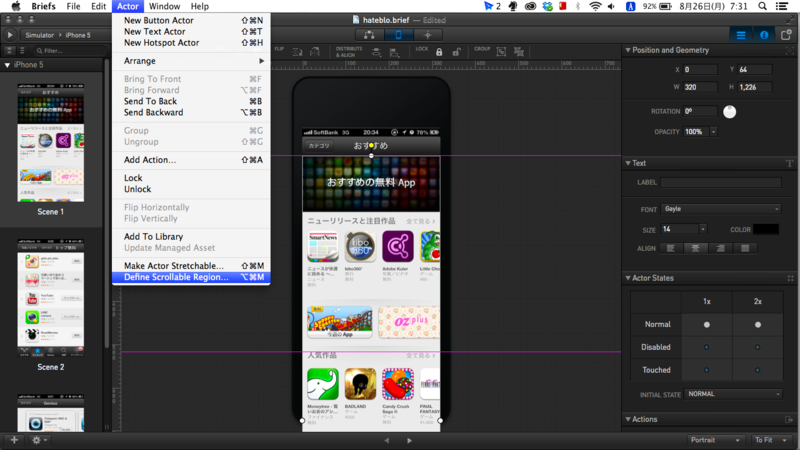
Task: Align text right in the Text panel
Action: (x=720, y=248)
